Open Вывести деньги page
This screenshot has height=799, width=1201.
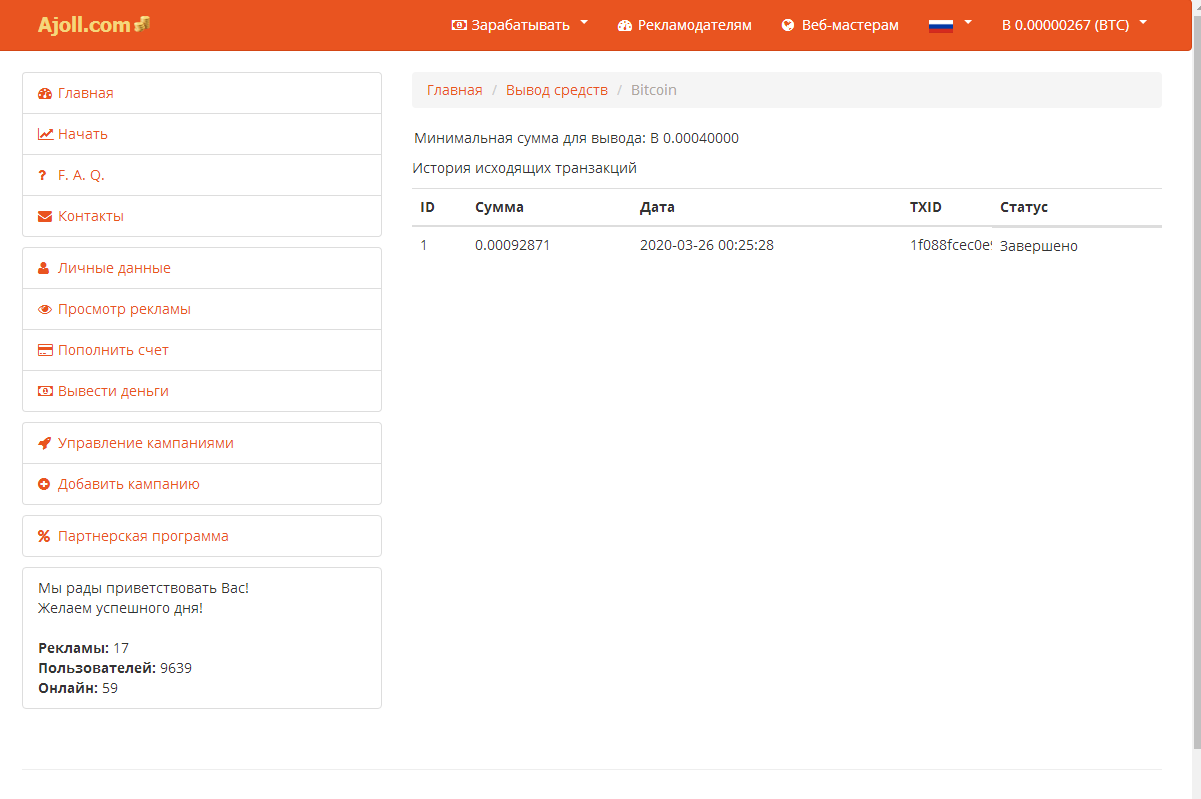[x=202, y=391]
